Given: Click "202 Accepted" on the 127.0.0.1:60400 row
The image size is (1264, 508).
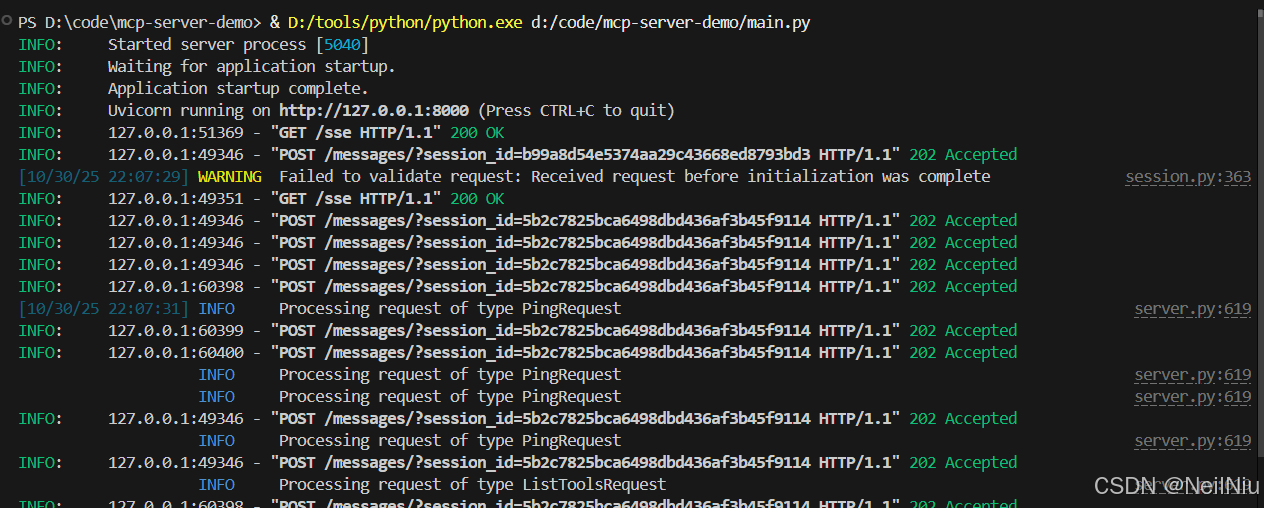Looking at the screenshot, I should (963, 352).
